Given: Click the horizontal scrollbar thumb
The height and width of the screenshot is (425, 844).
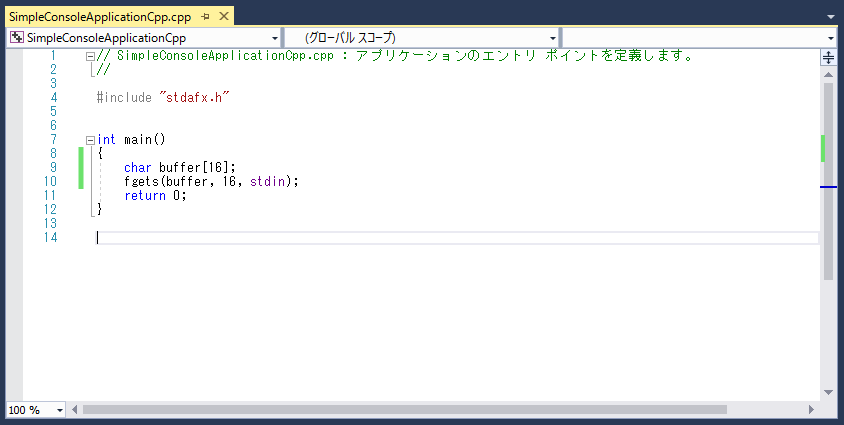Looking at the screenshot, I should coord(405,410).
